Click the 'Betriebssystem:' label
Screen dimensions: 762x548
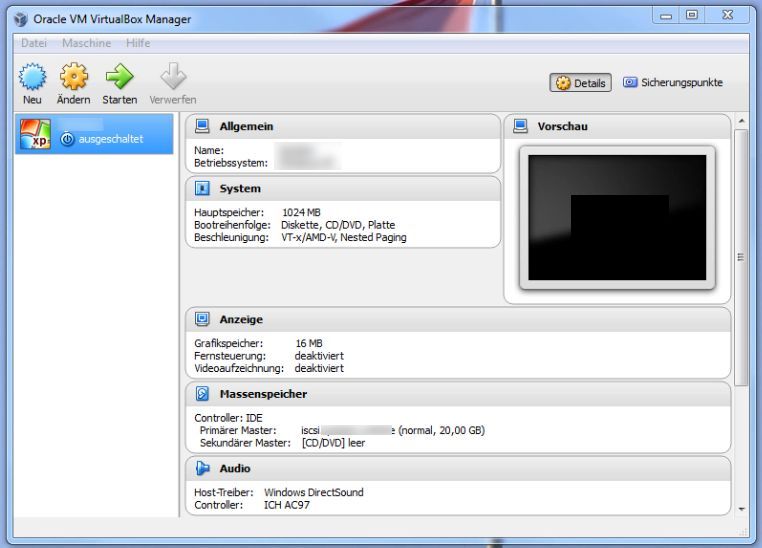(231, 163)
